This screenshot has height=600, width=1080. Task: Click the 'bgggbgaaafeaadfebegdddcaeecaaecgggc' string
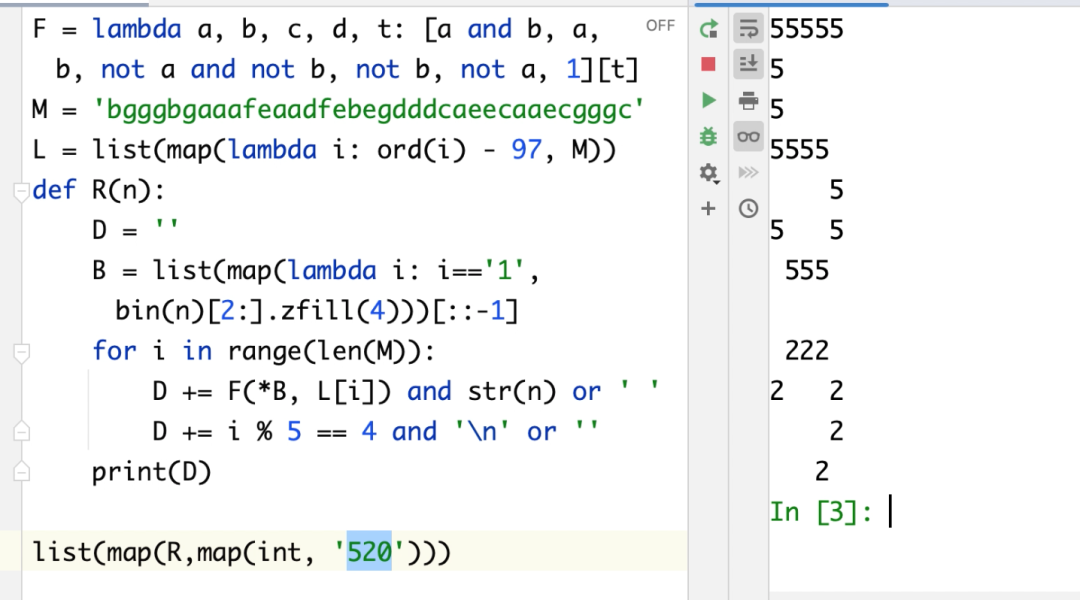pos(369,110)
